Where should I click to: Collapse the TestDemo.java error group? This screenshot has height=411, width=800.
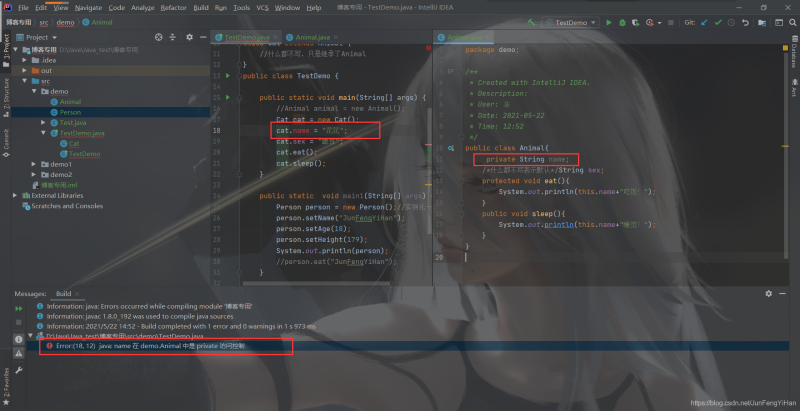coord(31,336)
